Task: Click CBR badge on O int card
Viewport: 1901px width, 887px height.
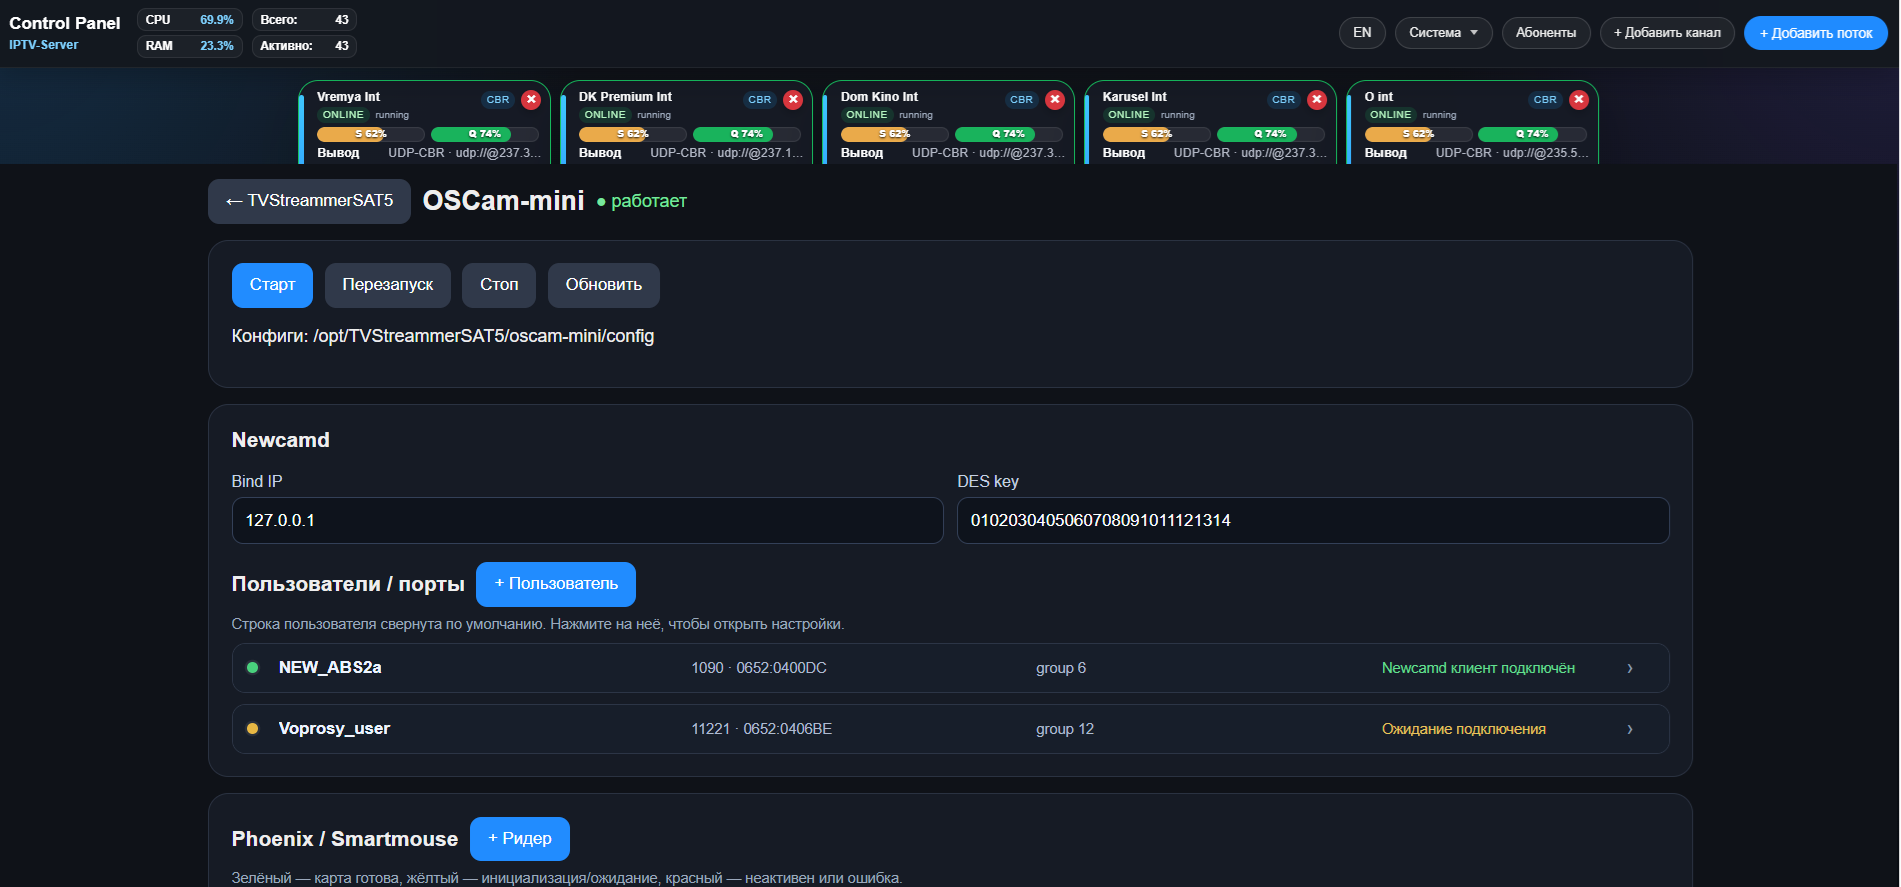Action: click(x=1545, y=100)
